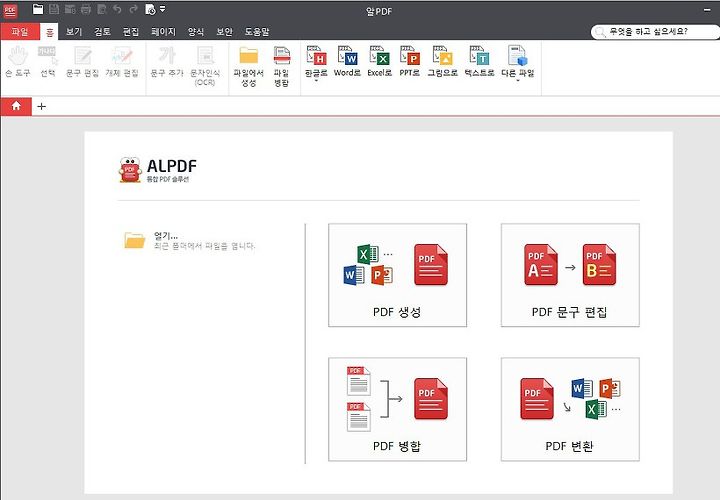720x500 pixels.
Task: Open the 도움말 ribbon tab
Action: point(257,32)
